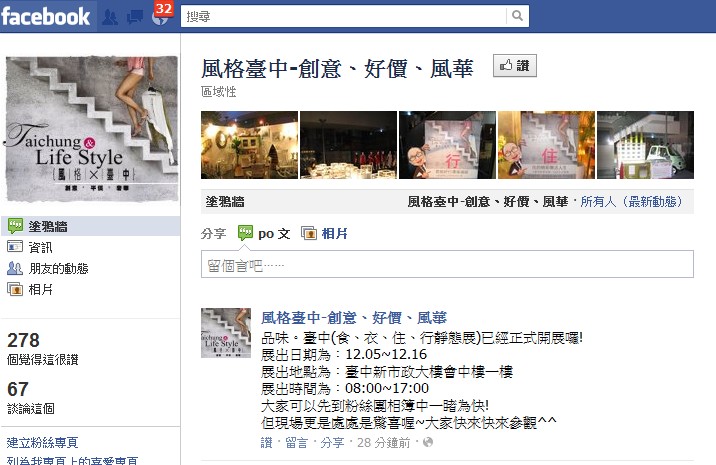Open the car photo thumbnail on right

[645, 145]
